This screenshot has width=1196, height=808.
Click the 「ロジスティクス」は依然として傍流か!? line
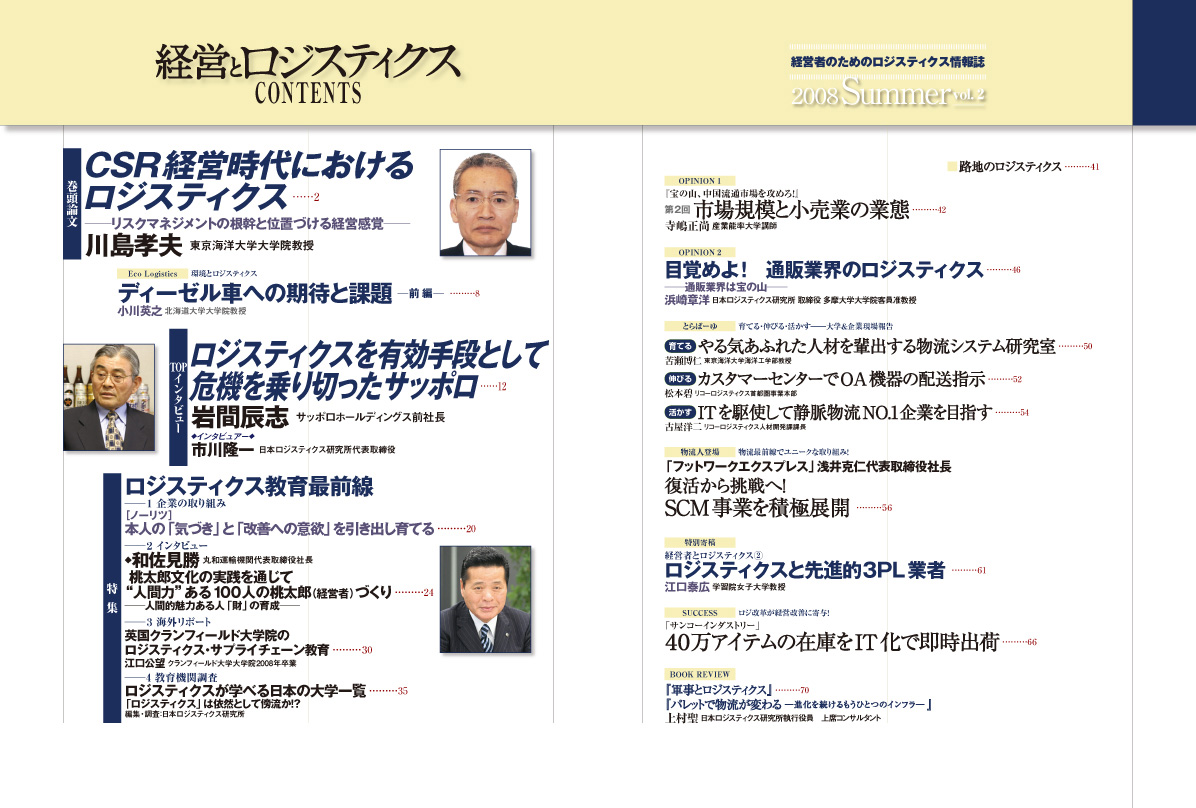click(212, 703)
